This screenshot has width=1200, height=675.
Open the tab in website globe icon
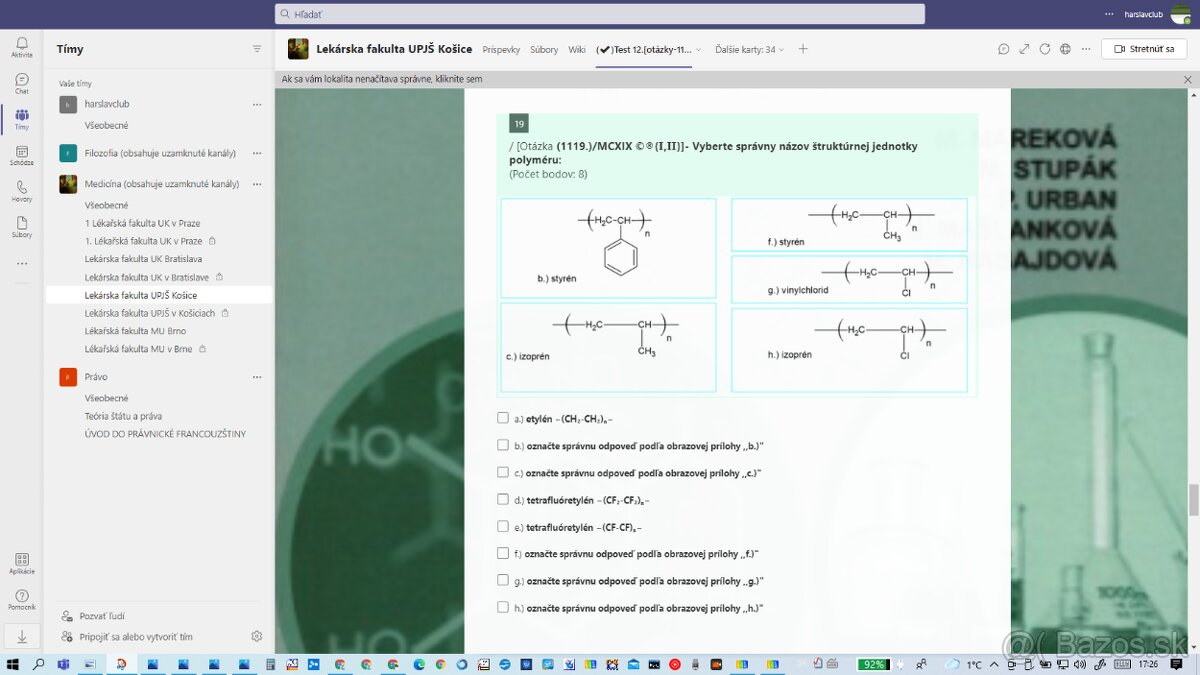coord(1065,49)
